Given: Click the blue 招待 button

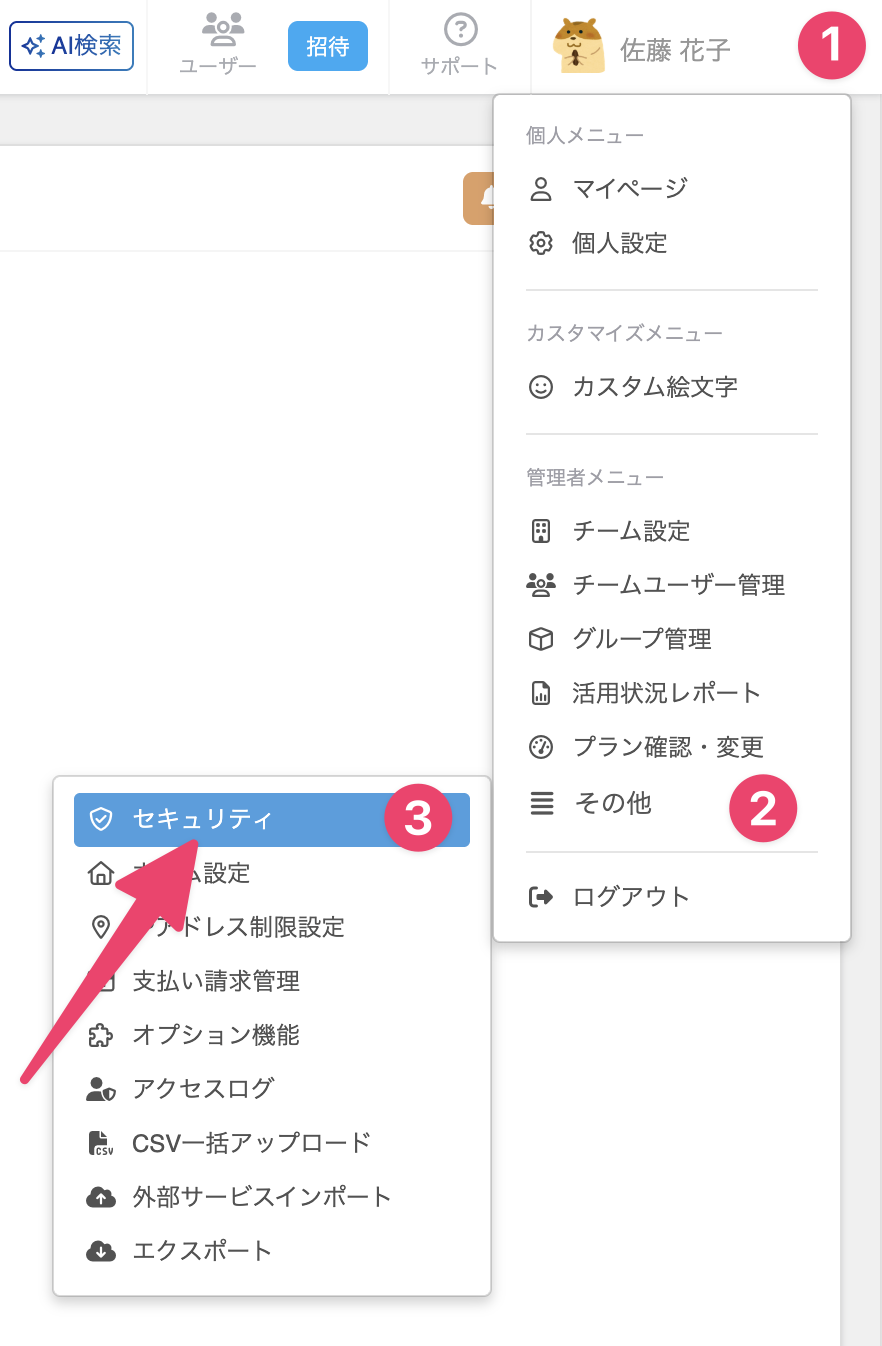Looking at the screenshot, I should point(328,46).
